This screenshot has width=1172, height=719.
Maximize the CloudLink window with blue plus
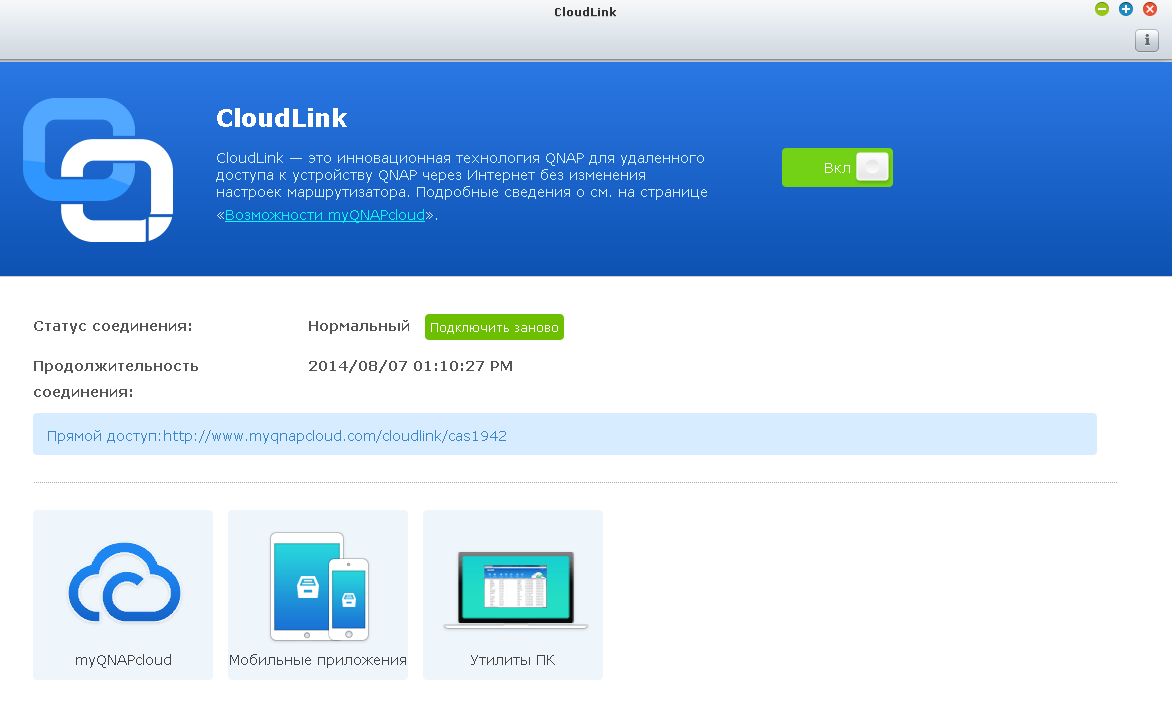(x=1126, y=9)
